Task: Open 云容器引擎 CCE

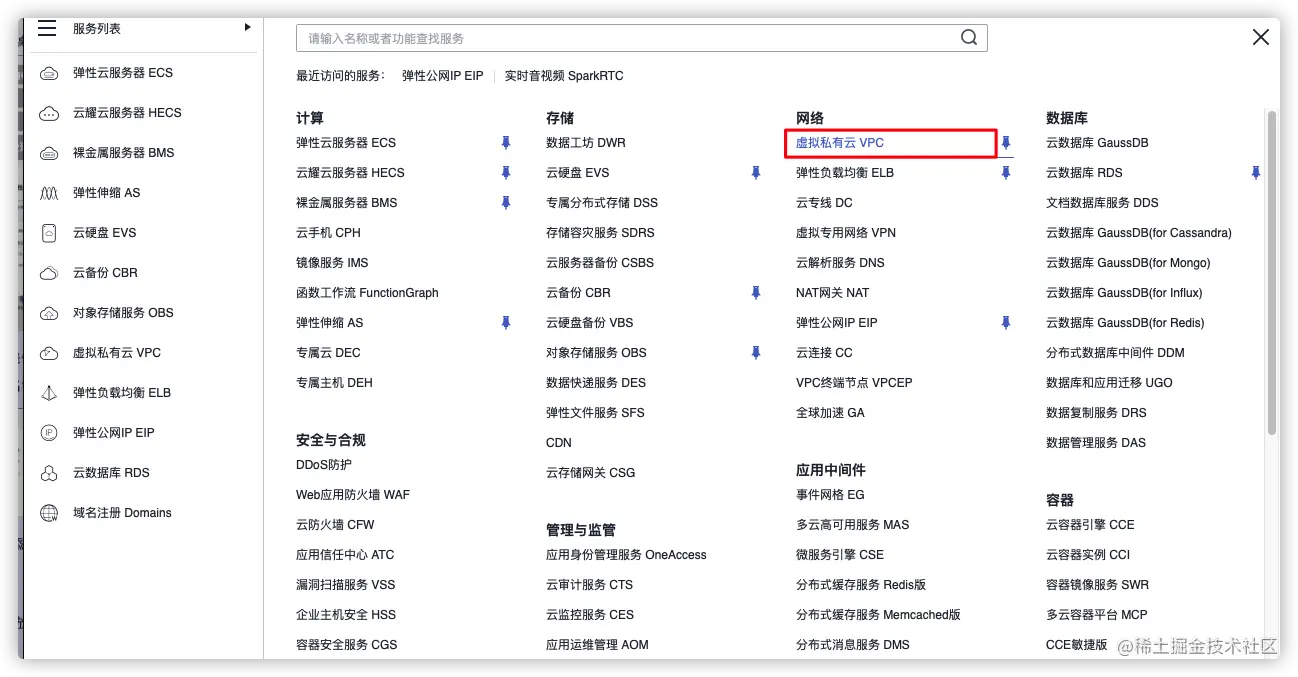Action: point(1090,525)
